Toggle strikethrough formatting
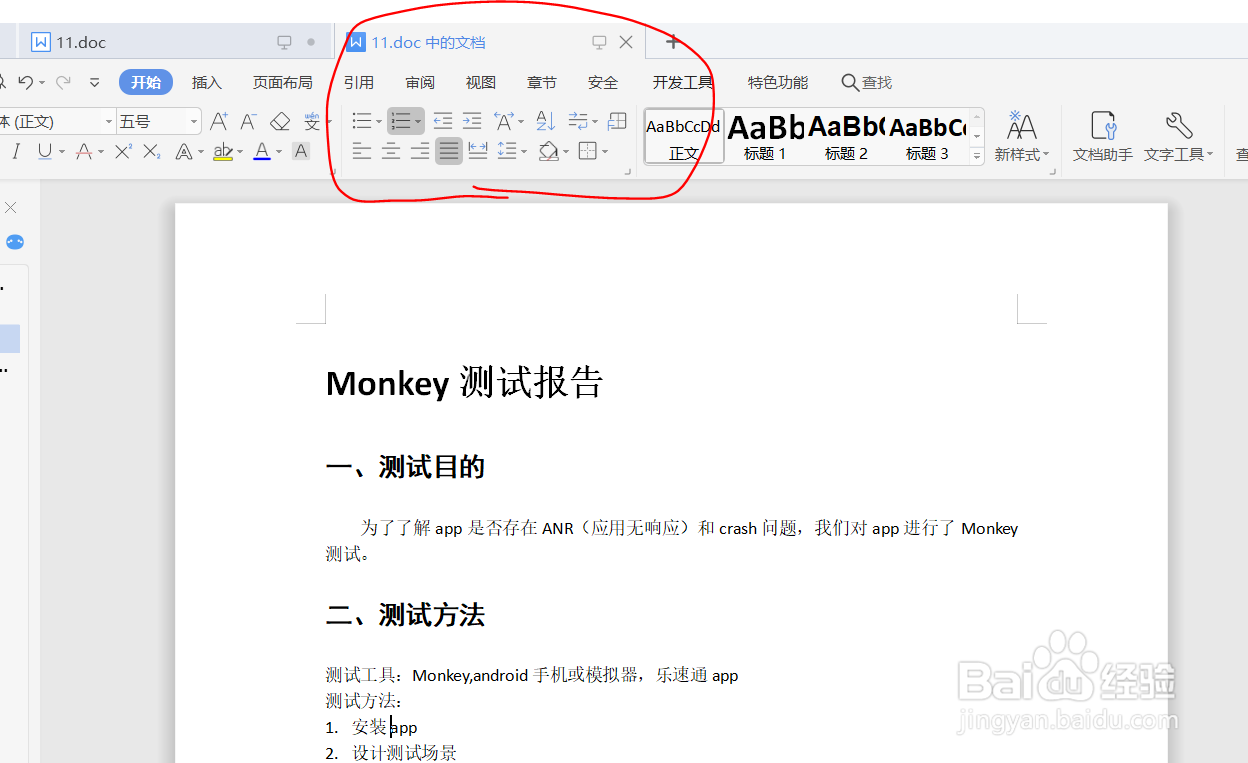Viewport: 1248px width, 763px height. pos(84,151)
